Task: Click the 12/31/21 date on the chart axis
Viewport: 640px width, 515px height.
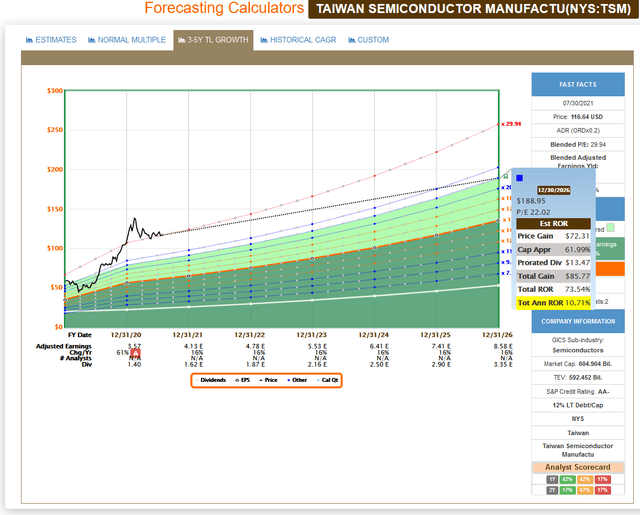Action: [187, 335]
